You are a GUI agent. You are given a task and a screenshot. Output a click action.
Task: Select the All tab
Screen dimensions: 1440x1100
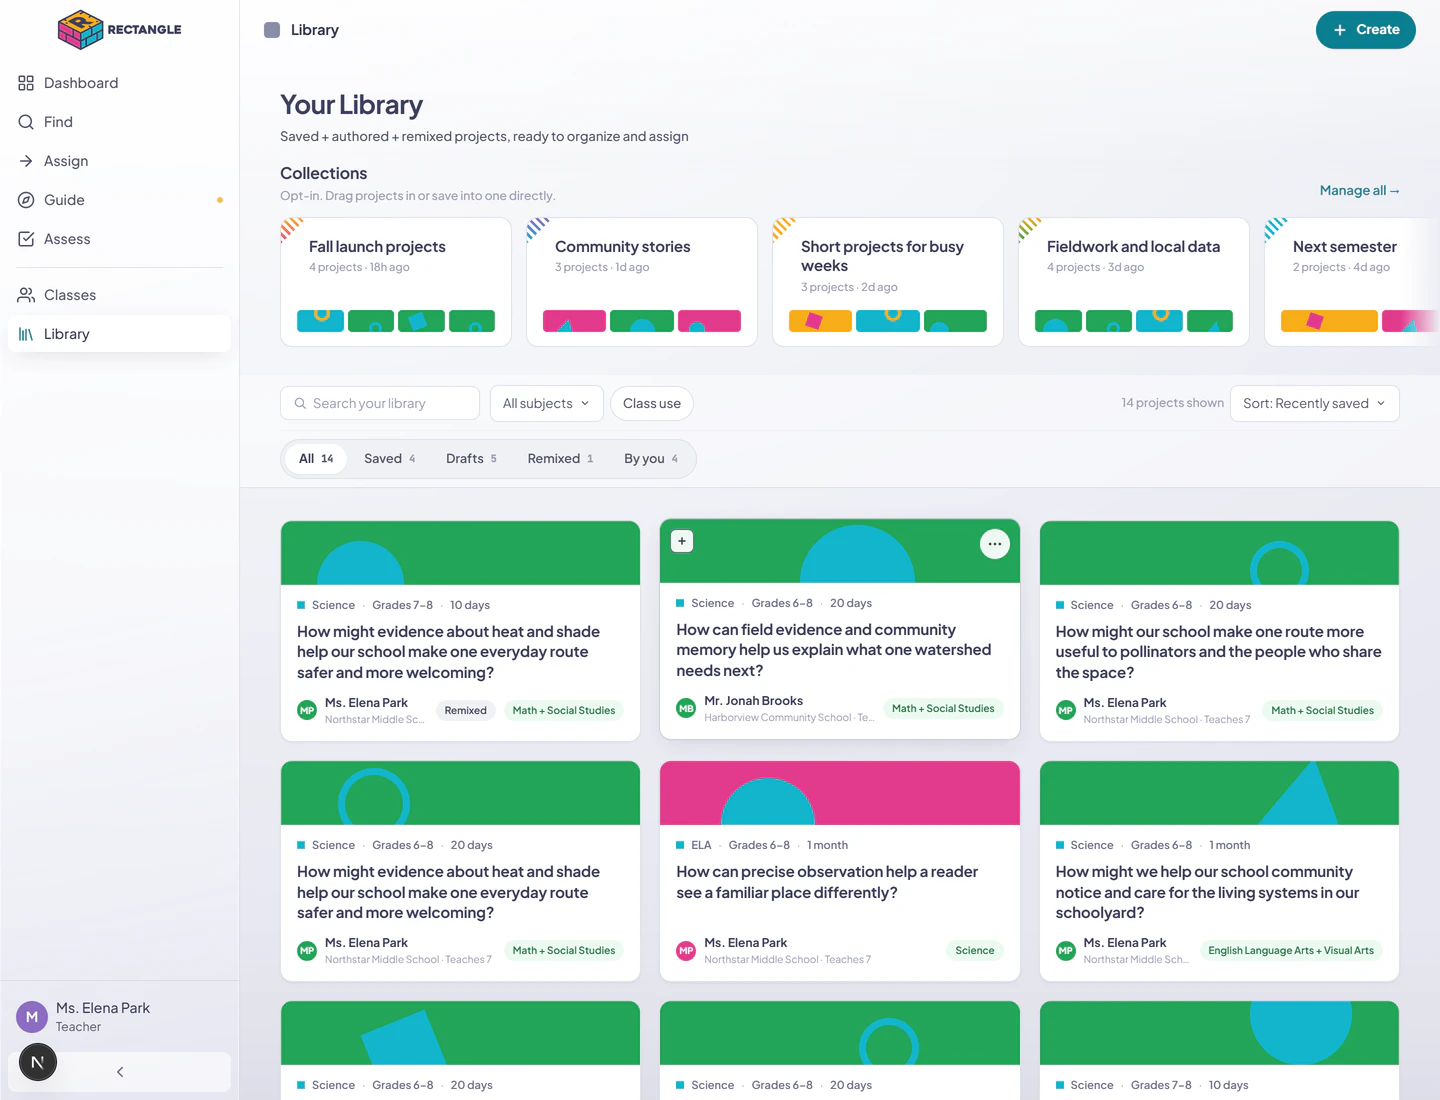(x=316, y=459)
